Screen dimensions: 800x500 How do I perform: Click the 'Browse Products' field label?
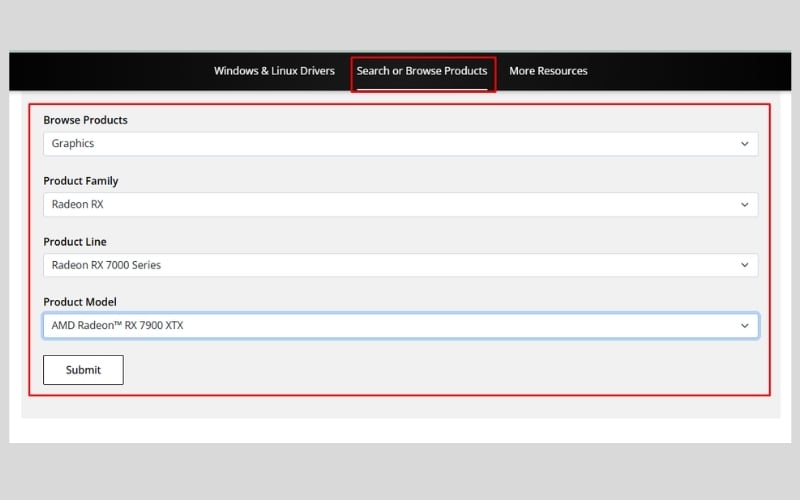(x=85, y=120)
